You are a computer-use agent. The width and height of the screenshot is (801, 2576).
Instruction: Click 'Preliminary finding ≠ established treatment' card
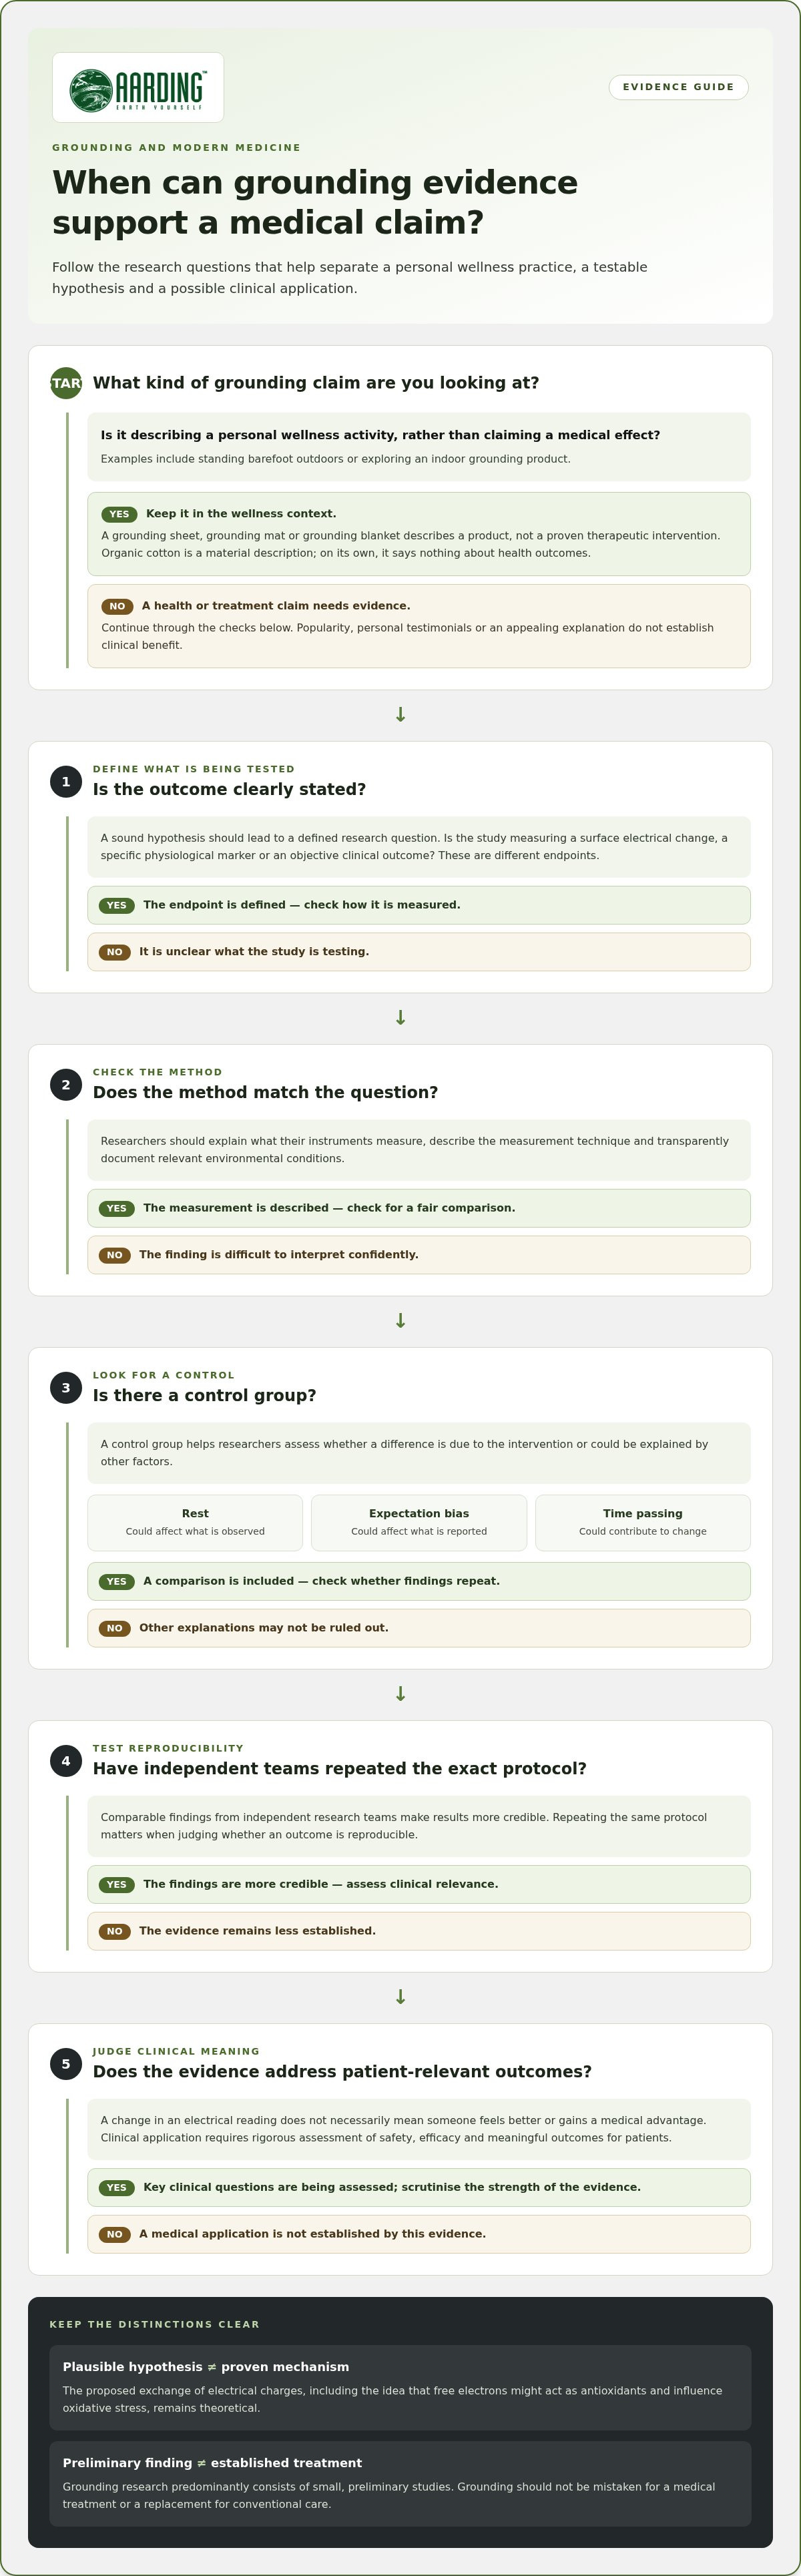(x=400, y=2483)
